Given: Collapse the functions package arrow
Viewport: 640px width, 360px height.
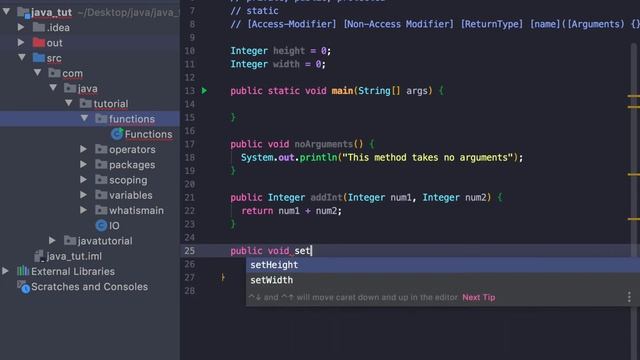Looking at the screenshot, I should (84, 118).
